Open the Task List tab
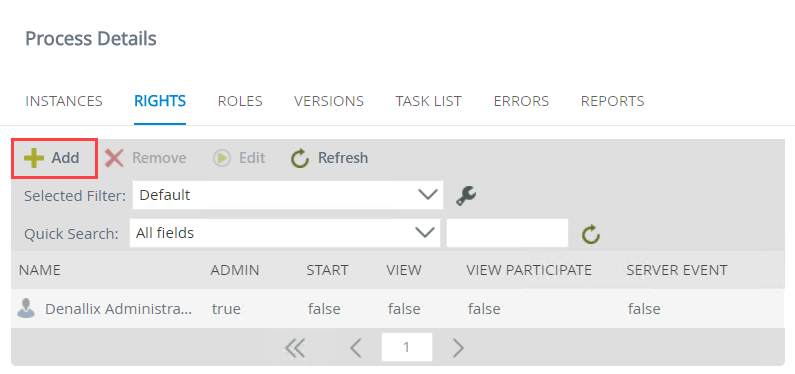The width and height of the screenshot is (795, 374). pos(428,101)
